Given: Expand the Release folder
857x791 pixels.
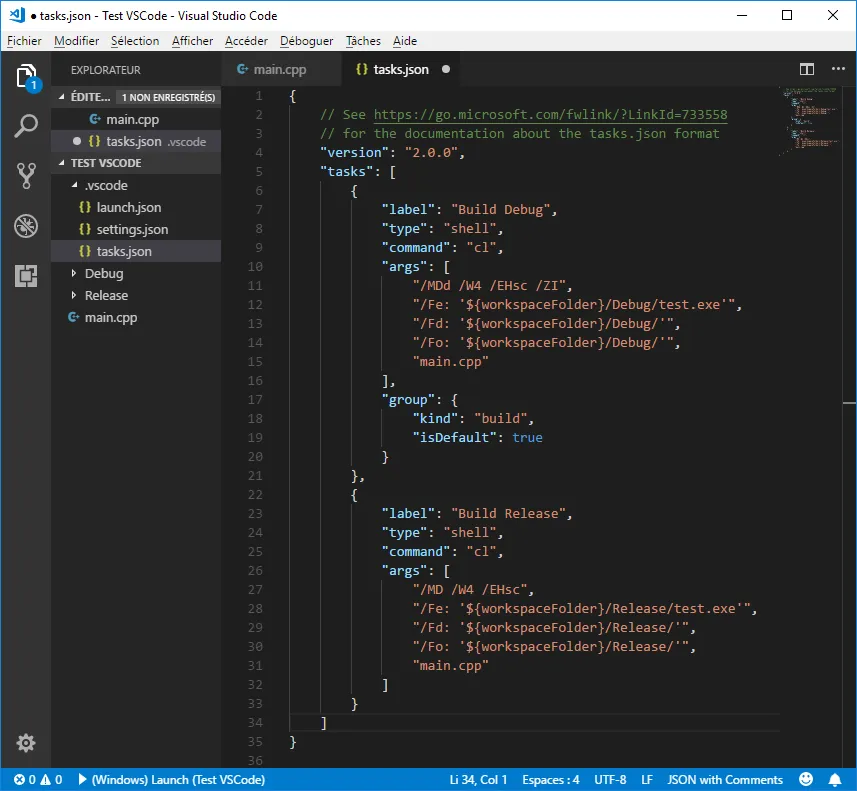Looking at the screenshot, I should (x=74, y=295).
